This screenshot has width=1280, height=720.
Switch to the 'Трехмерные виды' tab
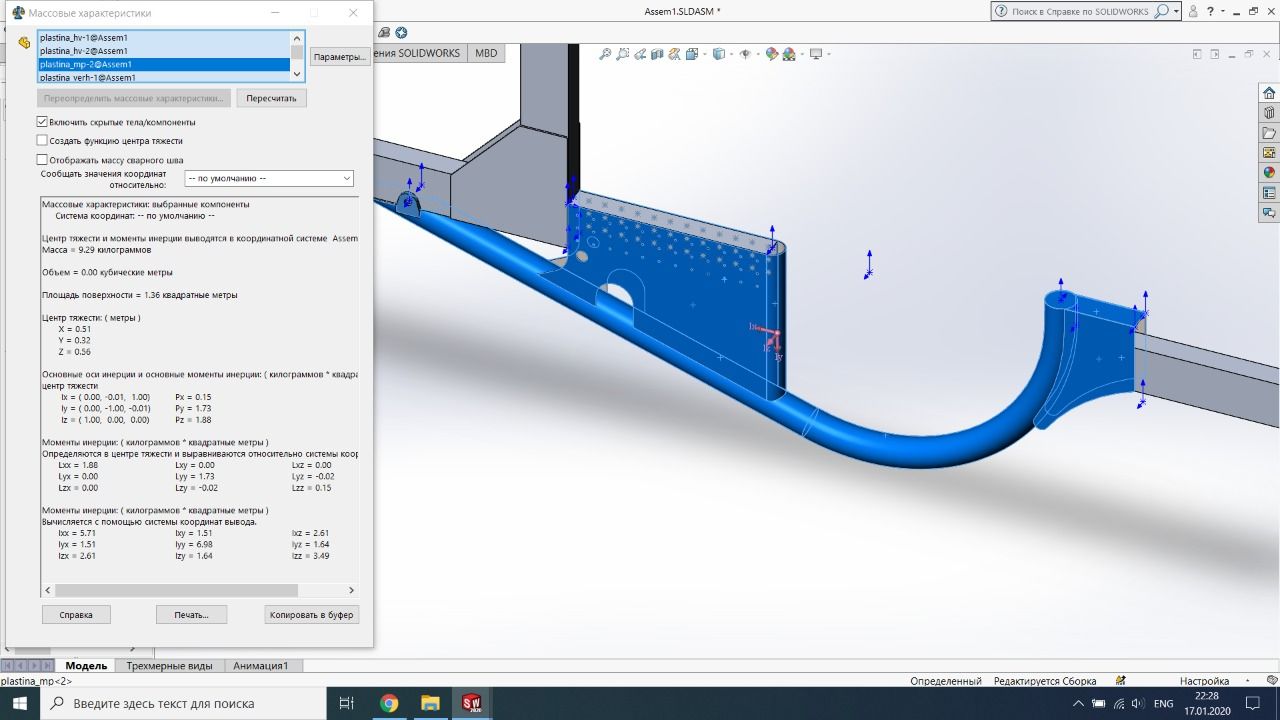click(x=169, y=666)
